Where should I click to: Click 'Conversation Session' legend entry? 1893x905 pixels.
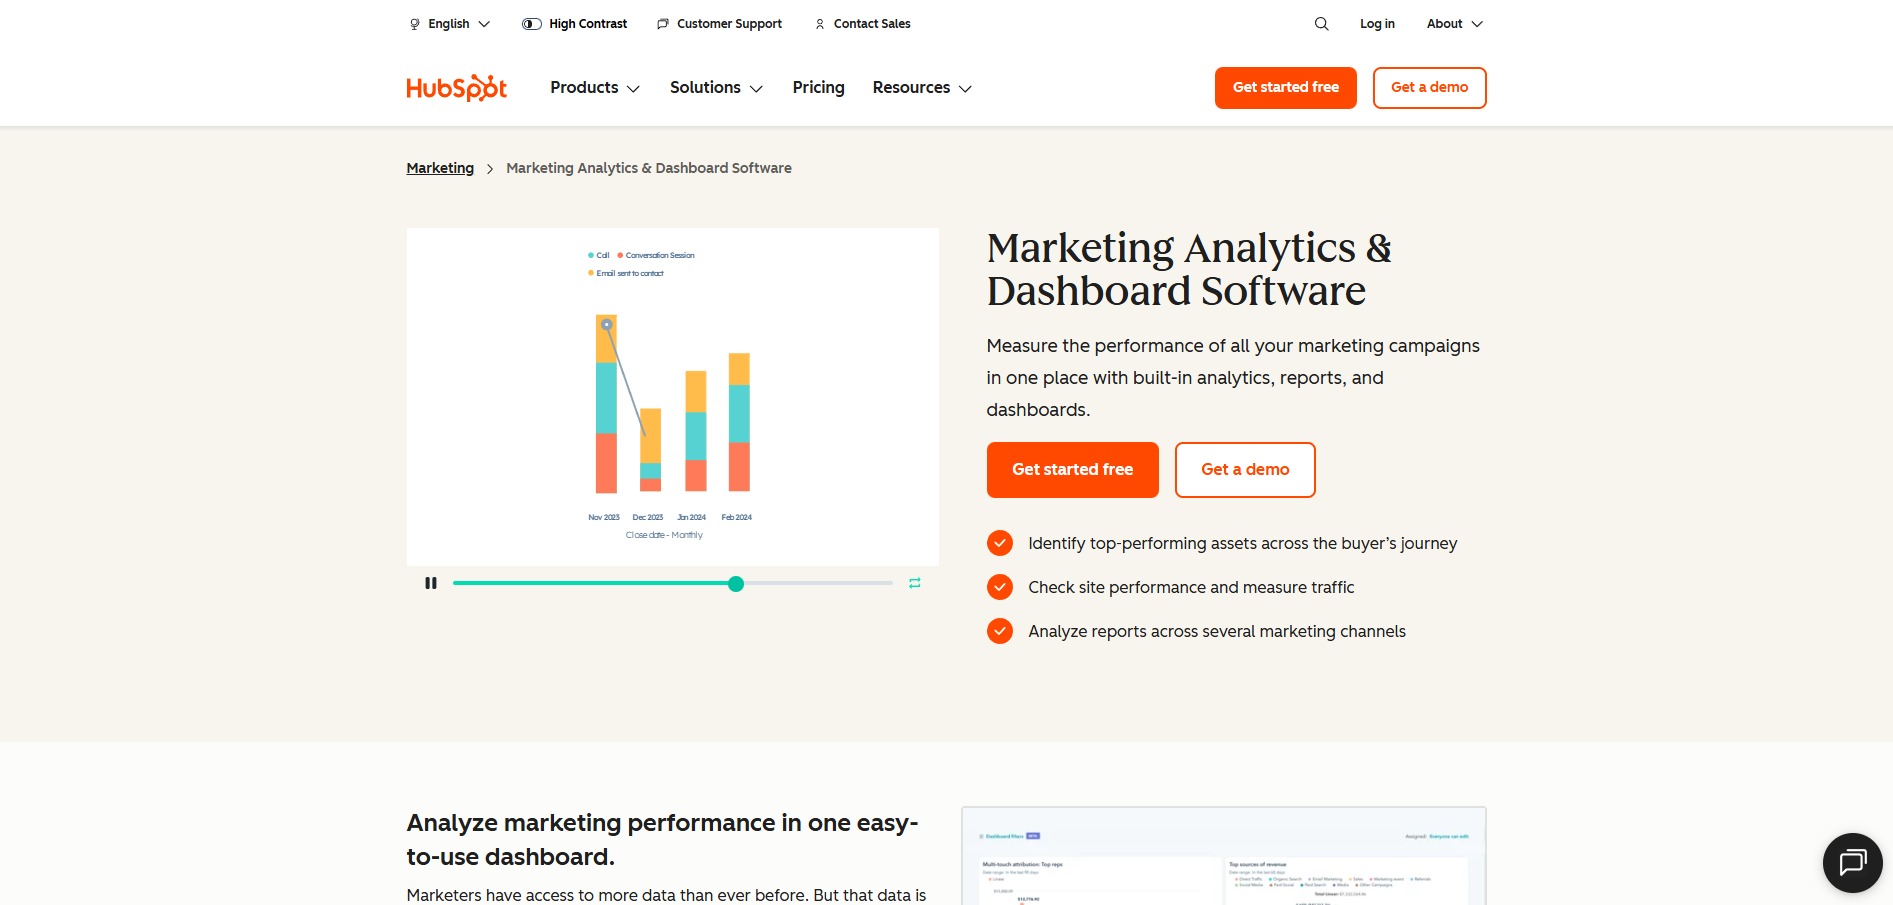[656, 255]
